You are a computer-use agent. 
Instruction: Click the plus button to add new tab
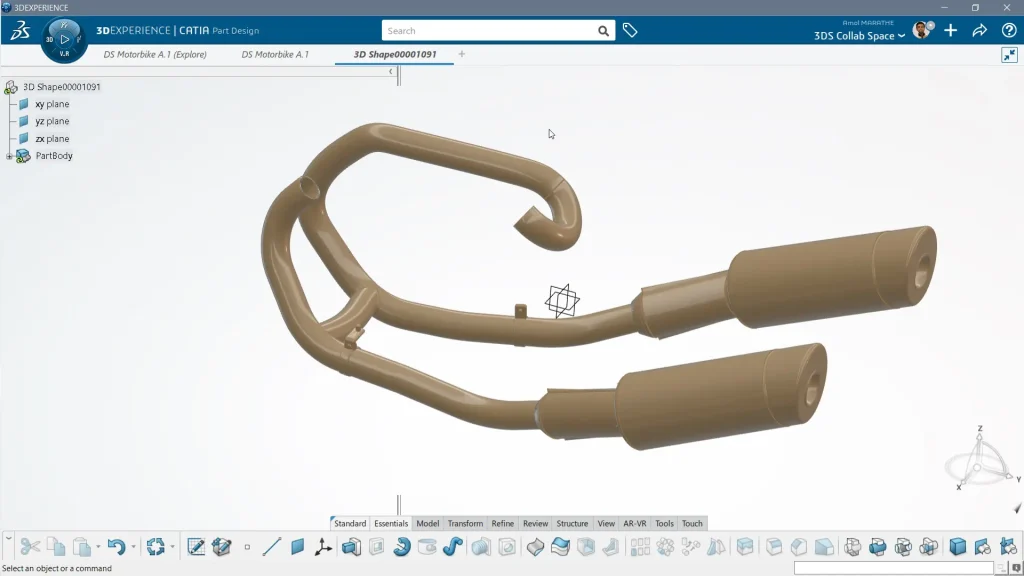click(462, 54)
